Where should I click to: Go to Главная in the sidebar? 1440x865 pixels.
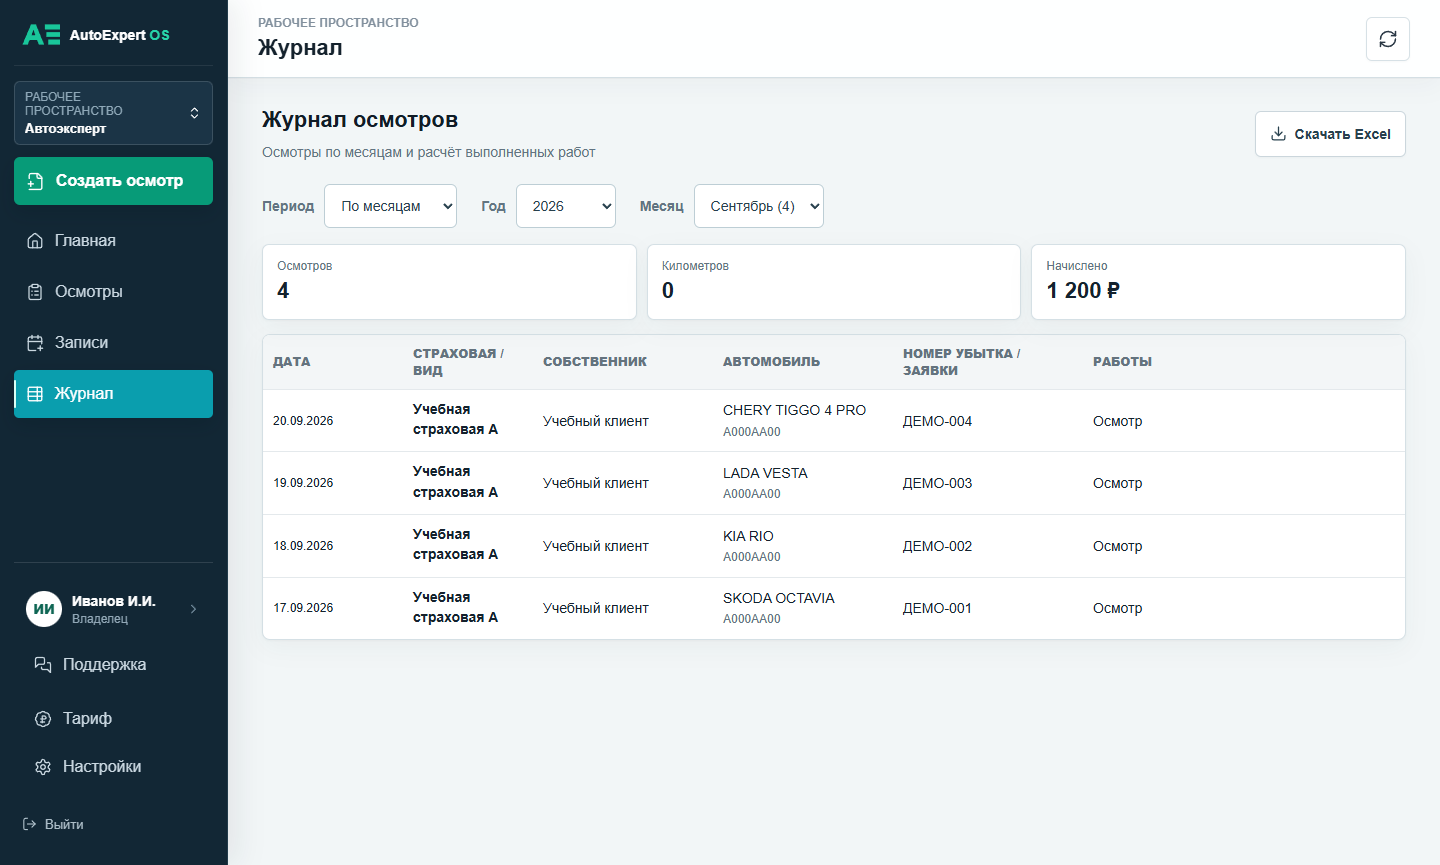click(113, 241)
